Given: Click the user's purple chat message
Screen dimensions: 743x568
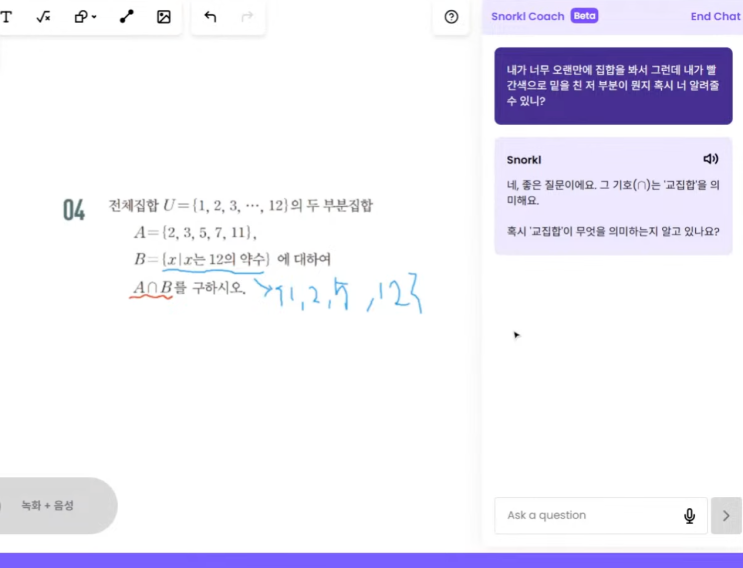Looking at the screenshot, I should pyautogui.click(x=613, y=86).
